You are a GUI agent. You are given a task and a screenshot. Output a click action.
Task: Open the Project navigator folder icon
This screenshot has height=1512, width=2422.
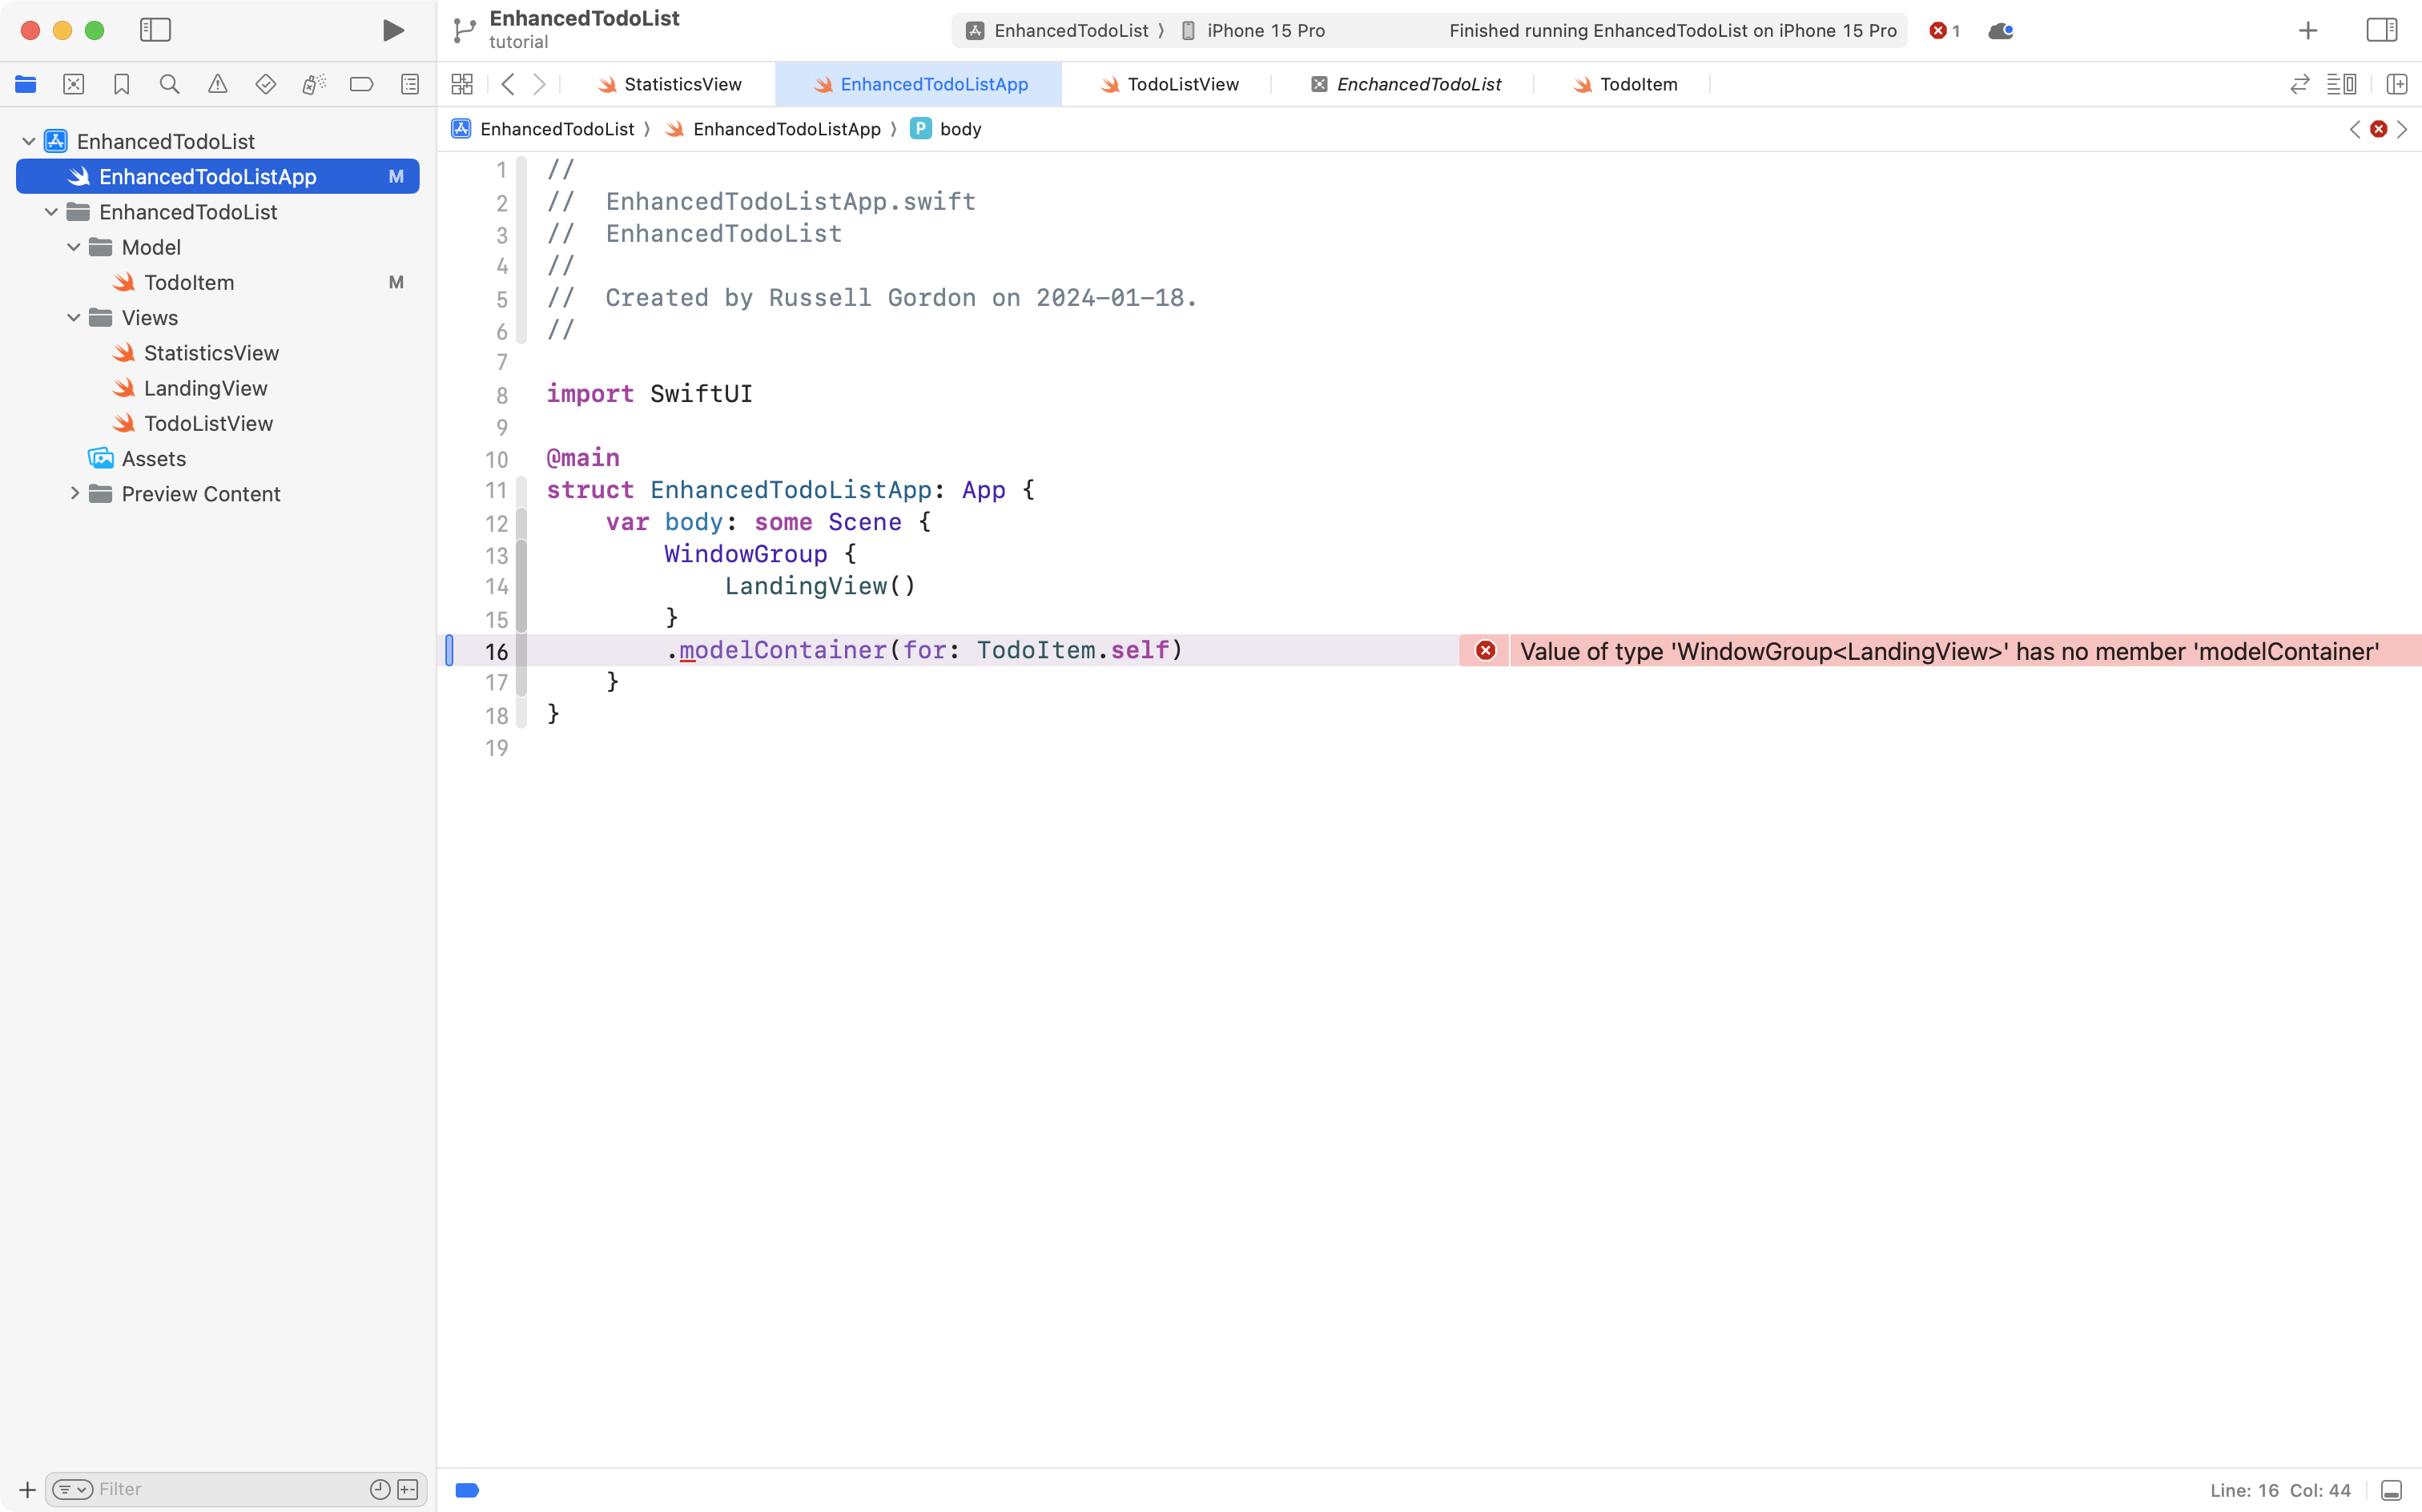(x=26, y=84)
